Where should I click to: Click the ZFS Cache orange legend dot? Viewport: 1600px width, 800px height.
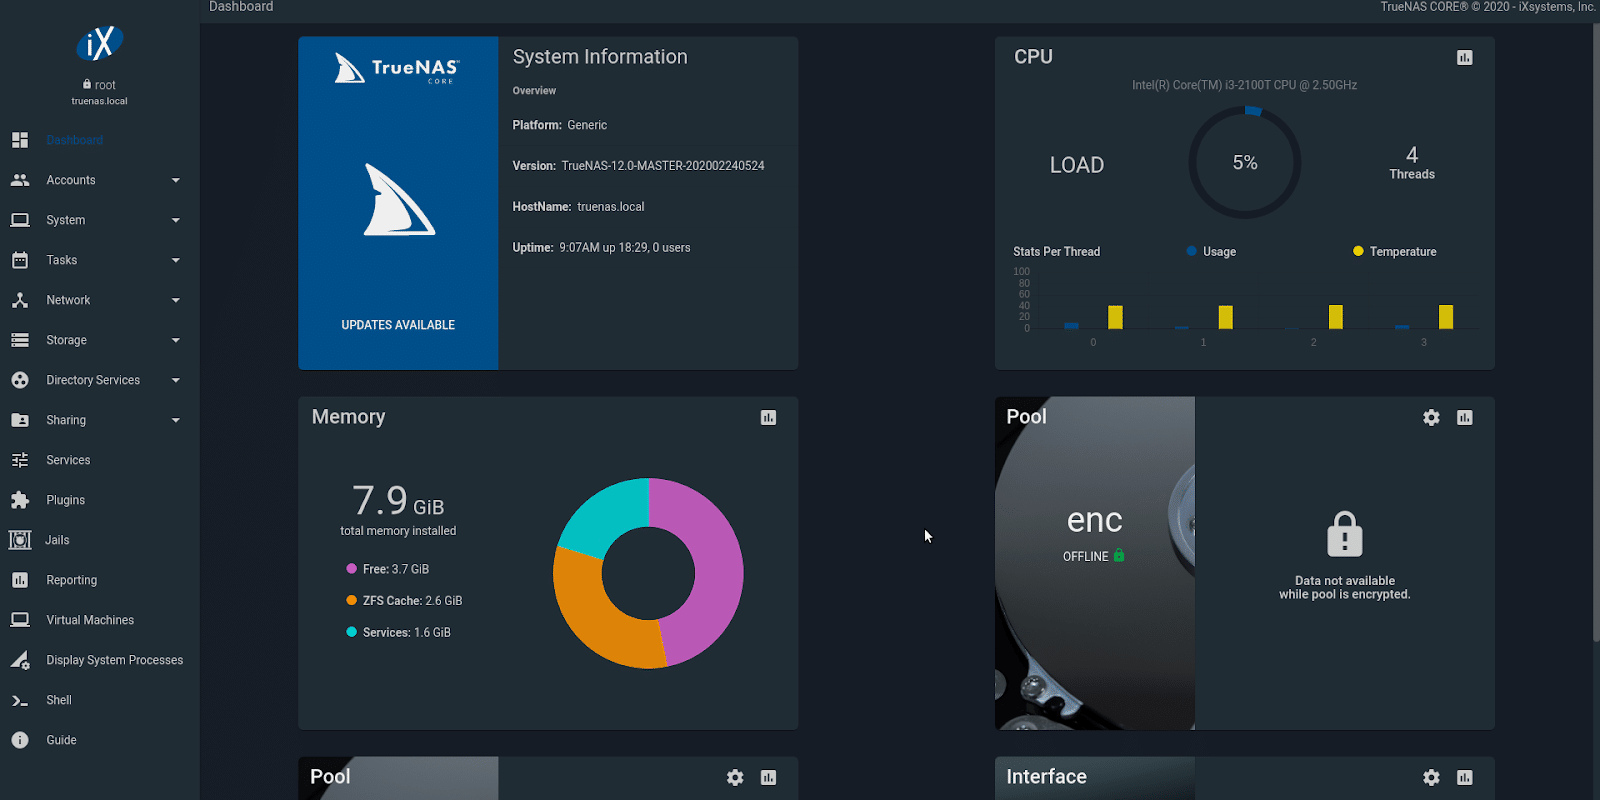pos(351,600)
